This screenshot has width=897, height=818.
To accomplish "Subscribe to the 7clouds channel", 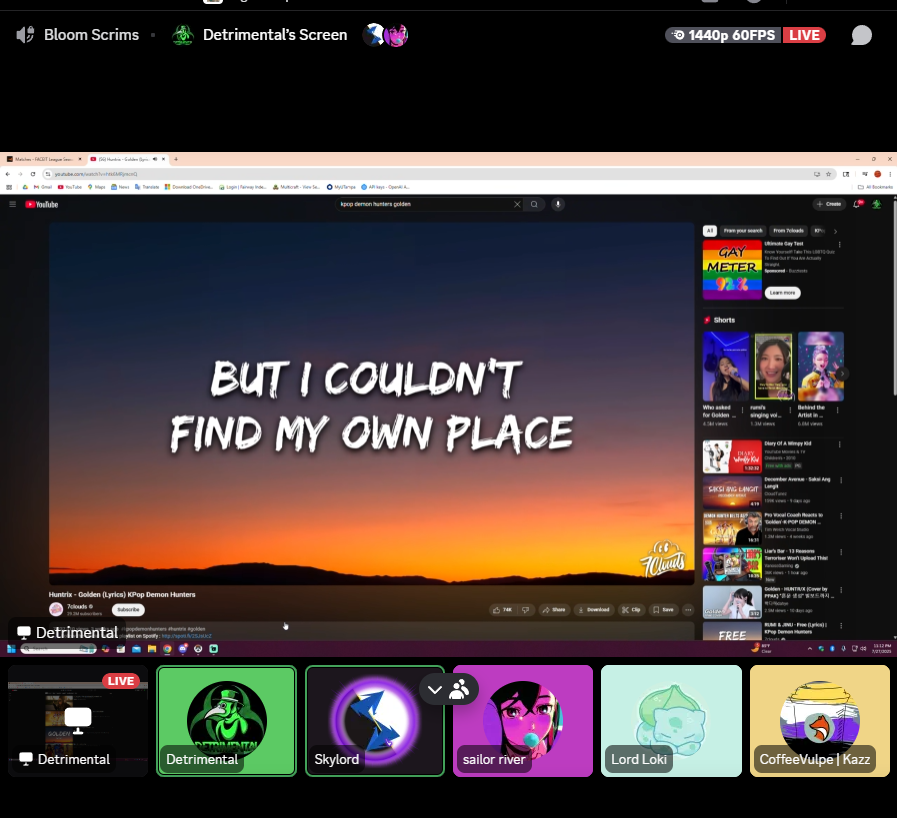I will tap(128, 610).
